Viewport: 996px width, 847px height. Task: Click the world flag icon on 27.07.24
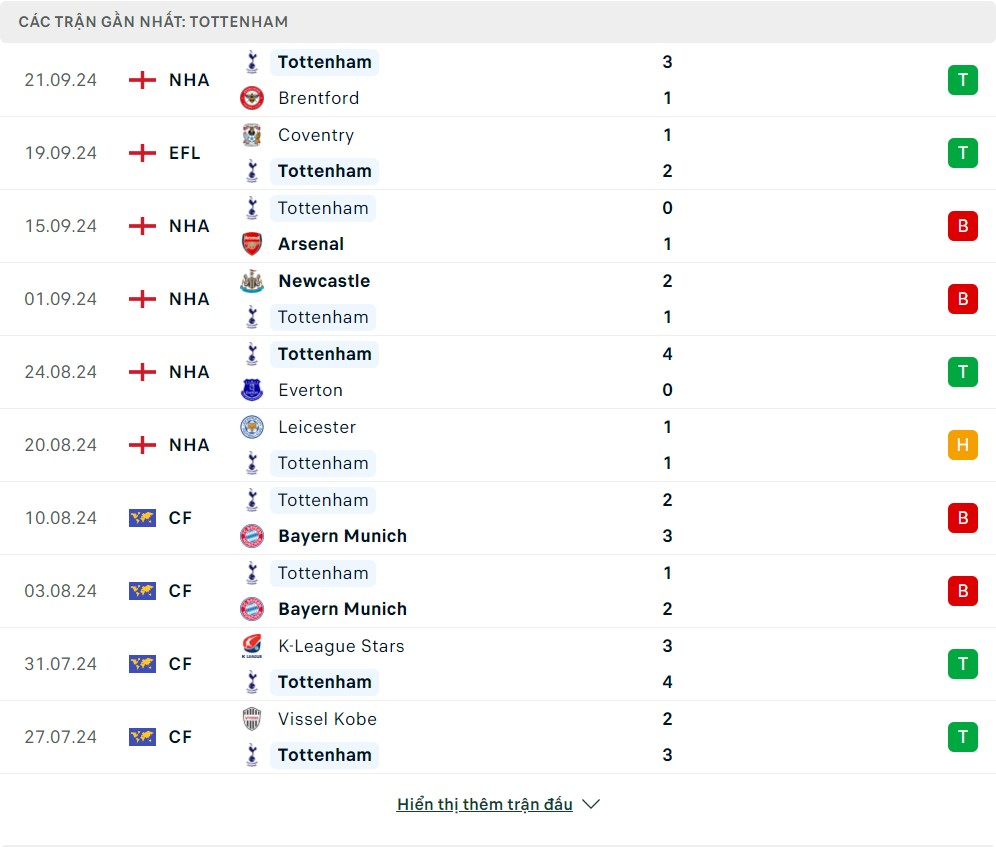click(x=143, y=737)
